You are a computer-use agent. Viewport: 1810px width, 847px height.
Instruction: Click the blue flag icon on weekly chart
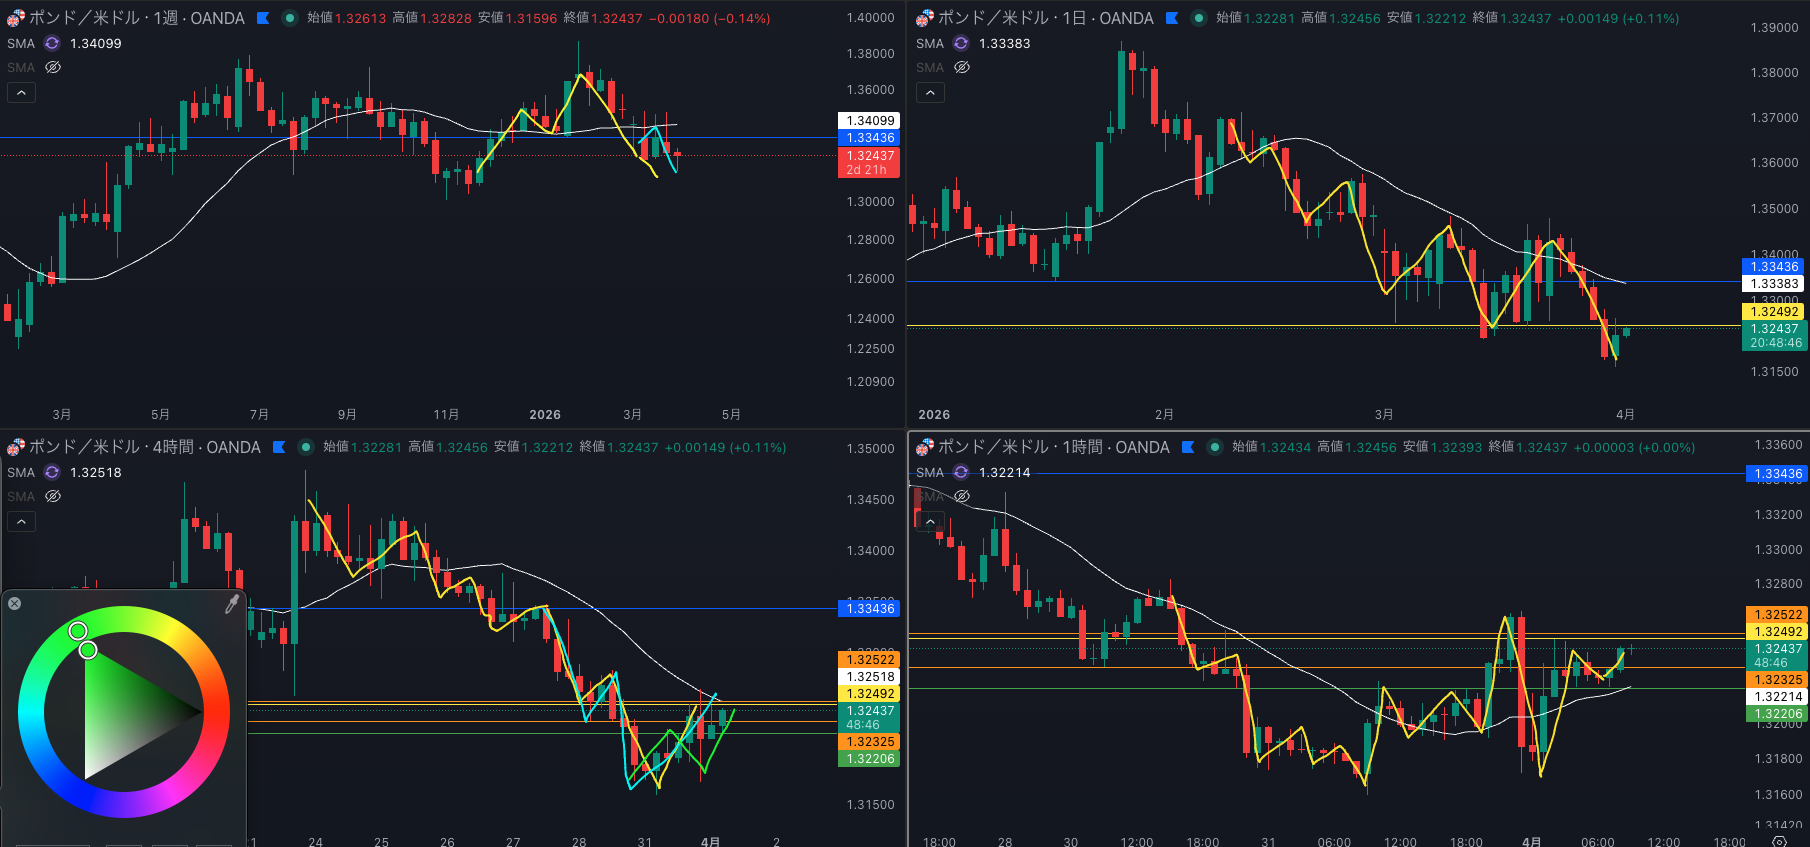(263, 18)
